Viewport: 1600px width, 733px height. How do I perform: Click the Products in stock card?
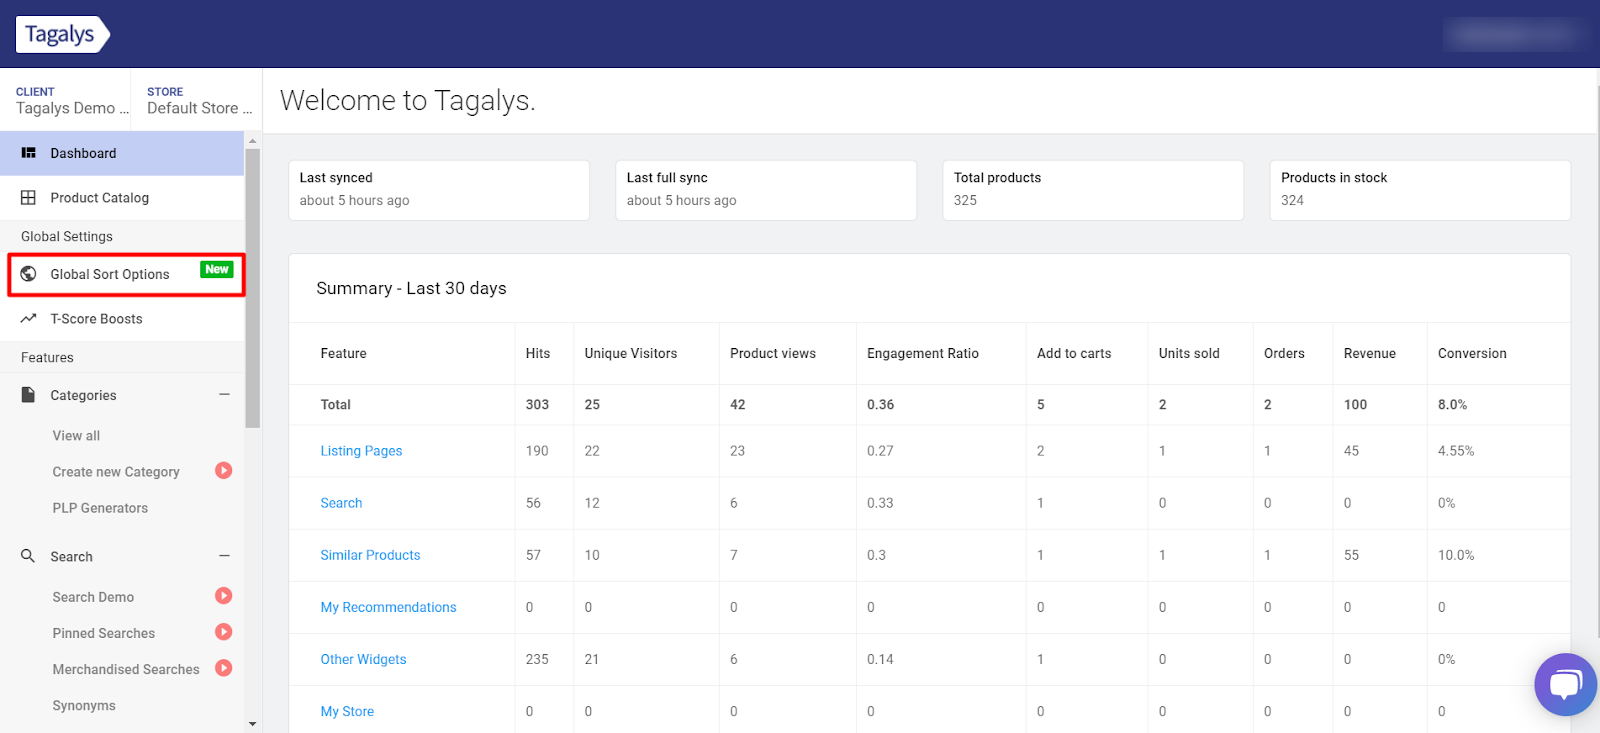click(1420, 190)
